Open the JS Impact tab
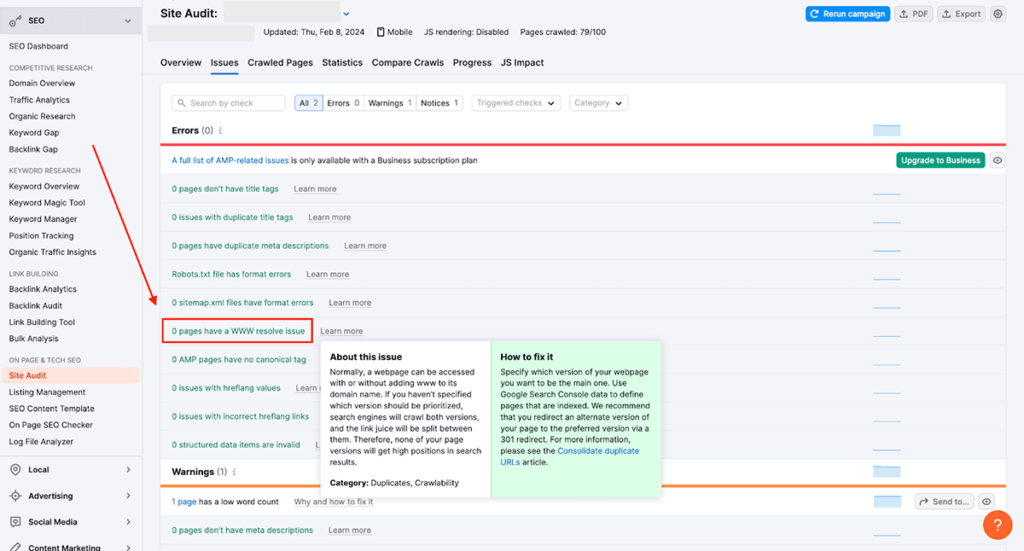 (522, 63)
